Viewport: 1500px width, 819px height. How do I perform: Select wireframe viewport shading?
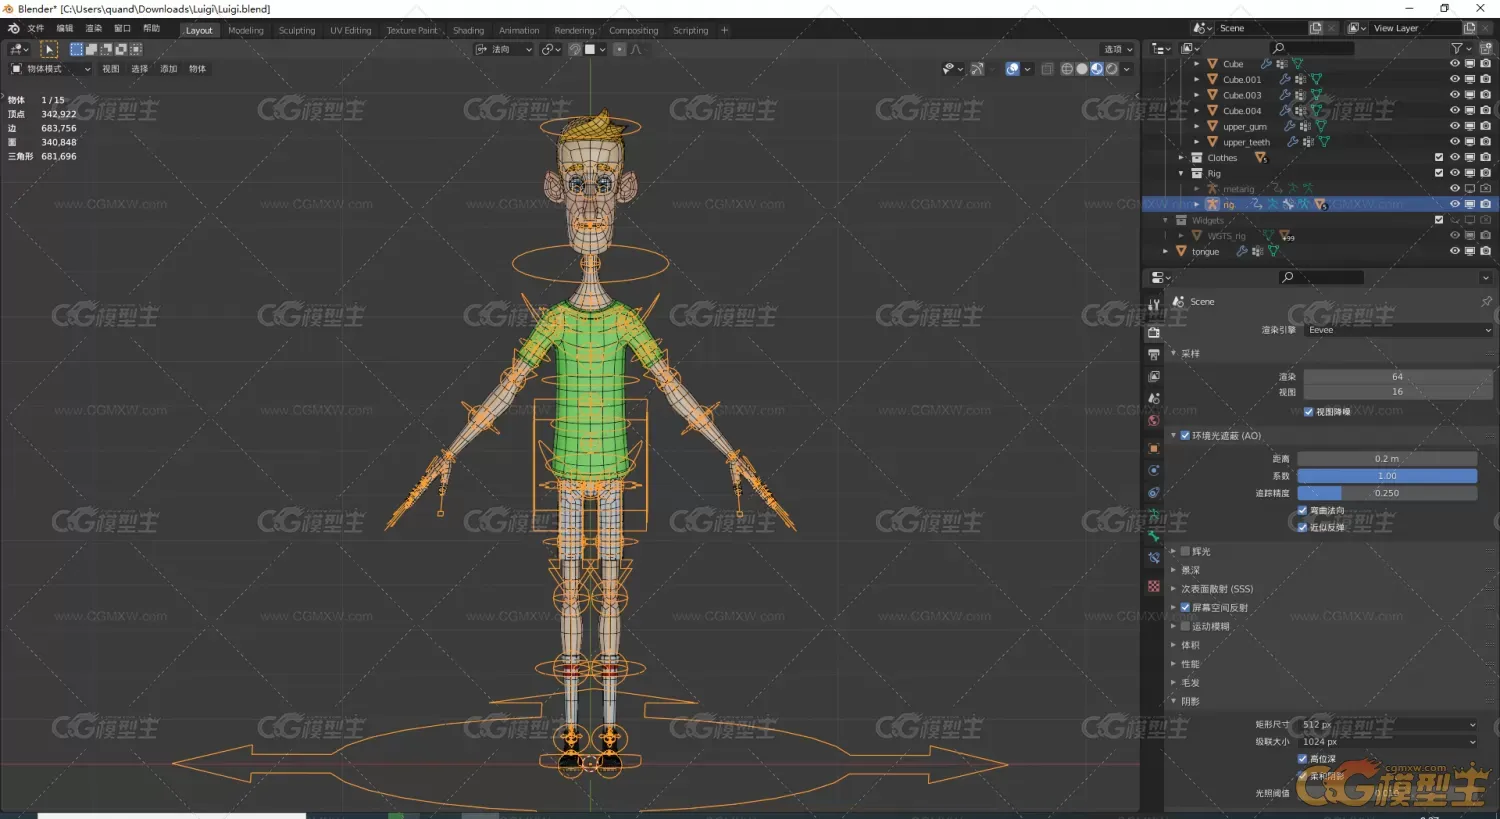1067,69
